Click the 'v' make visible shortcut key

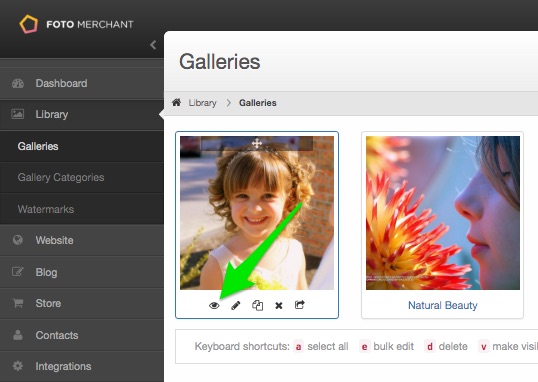[483, 347]
